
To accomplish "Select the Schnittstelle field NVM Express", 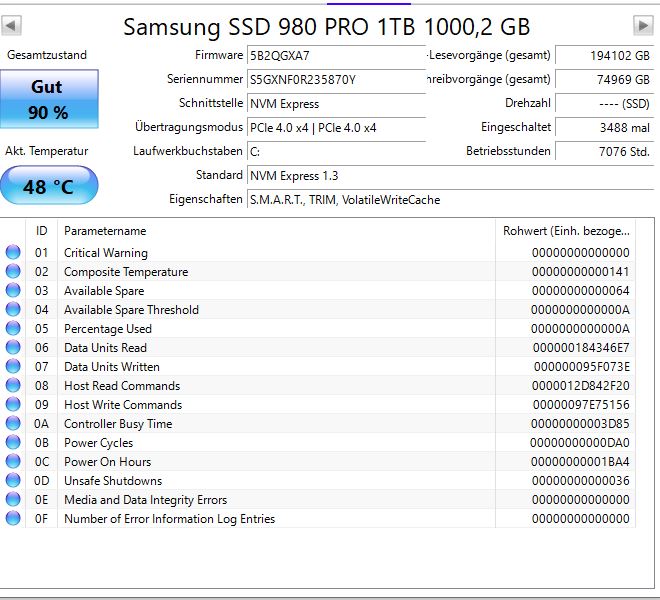I will tap(336, 104).
